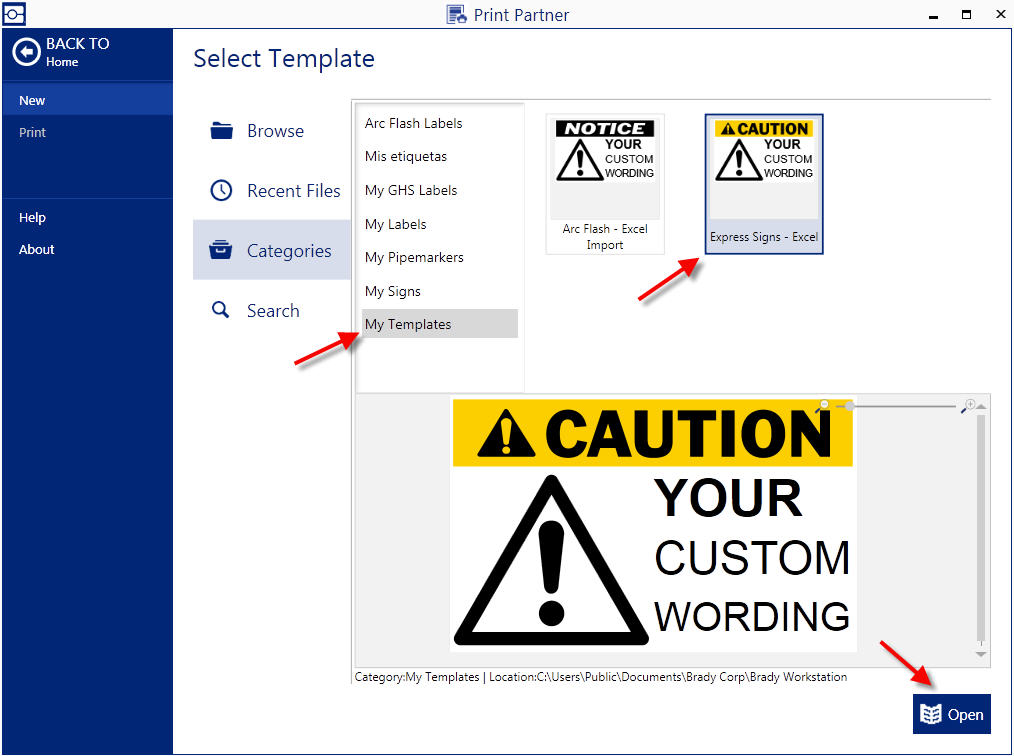Image resolution: width=1014 pixels, height=756 pixels.
Task: Select the Arc Flash - Excel Import template
Action: point(604,184)
